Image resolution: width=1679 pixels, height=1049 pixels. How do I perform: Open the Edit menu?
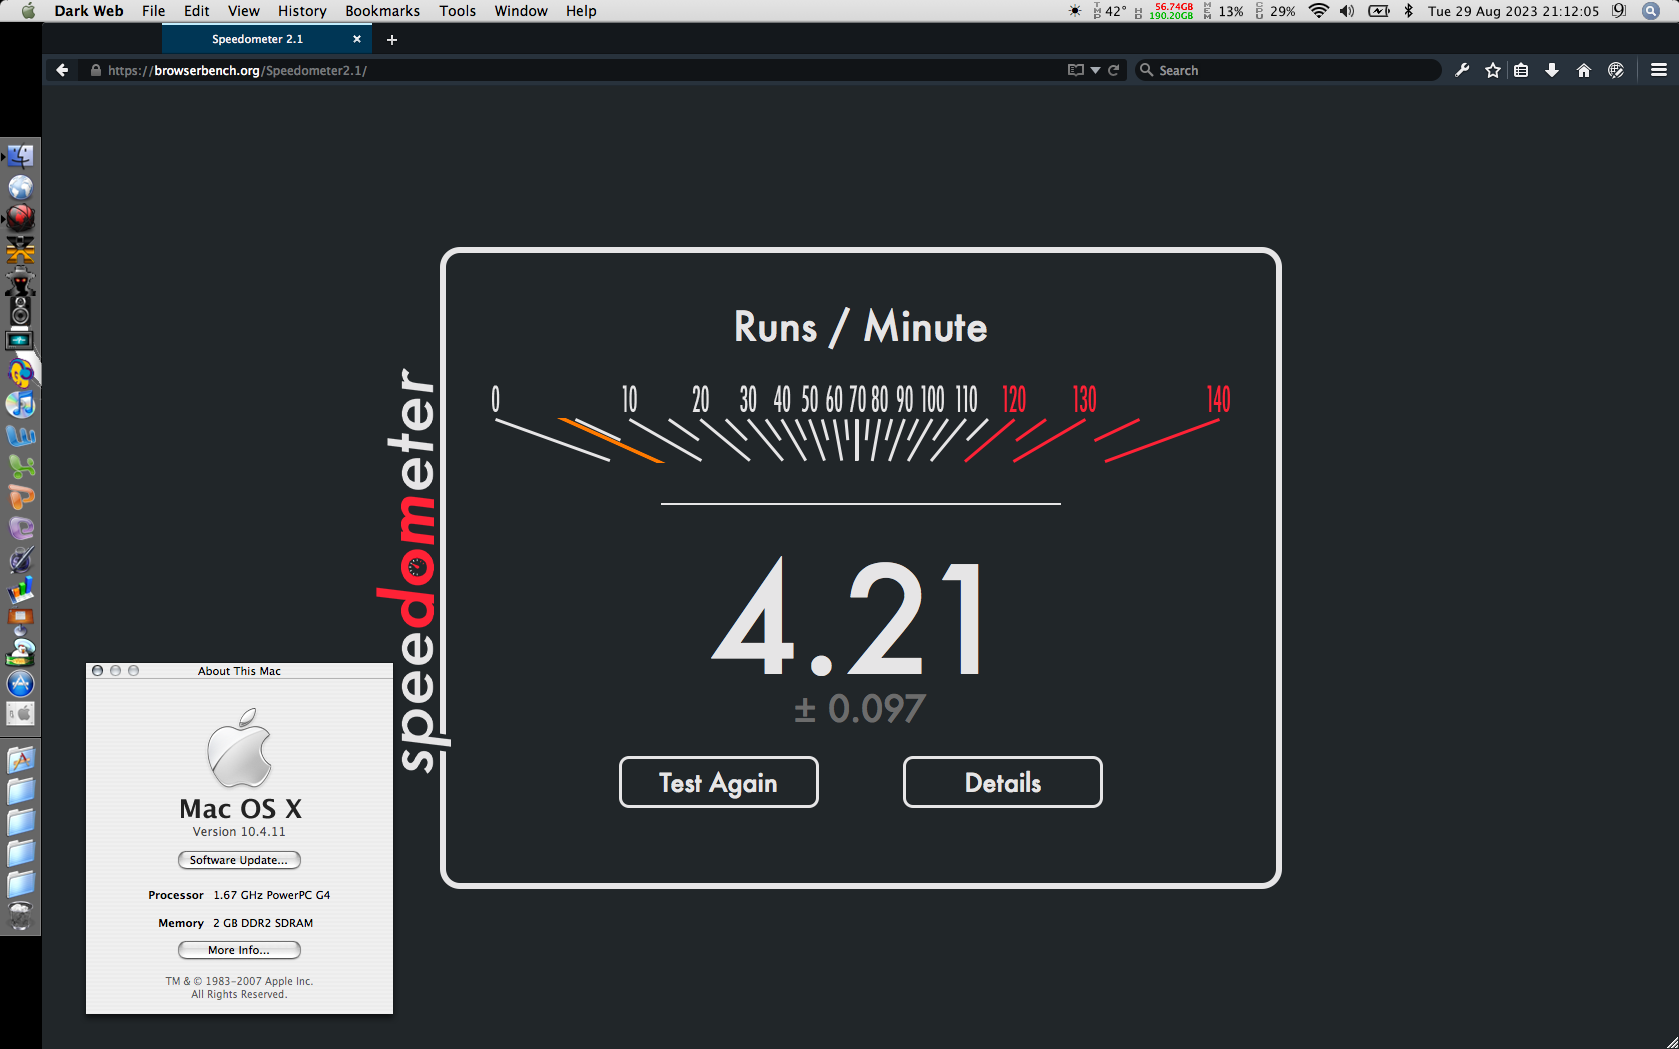(197, 11)
